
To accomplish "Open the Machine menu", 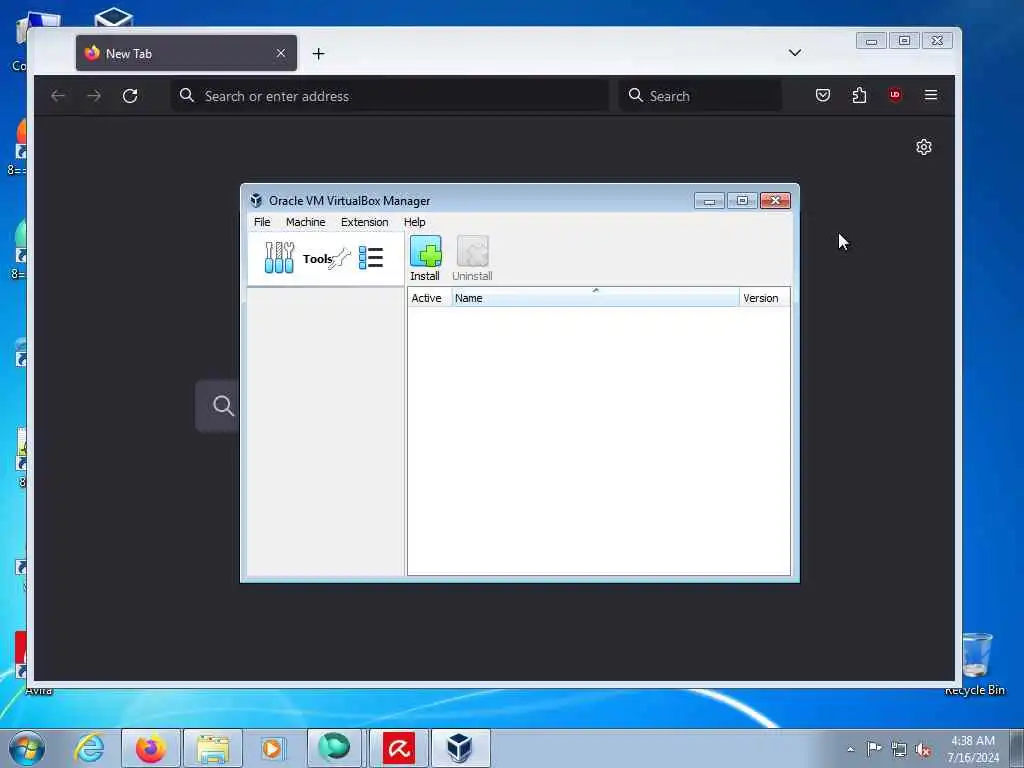I will (305, 222).
